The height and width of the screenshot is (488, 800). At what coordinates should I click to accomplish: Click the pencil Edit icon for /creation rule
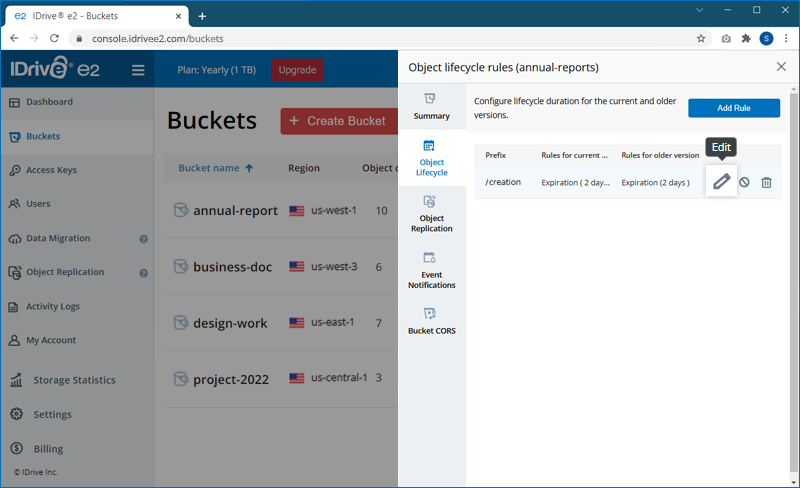(x=721, y=182)
